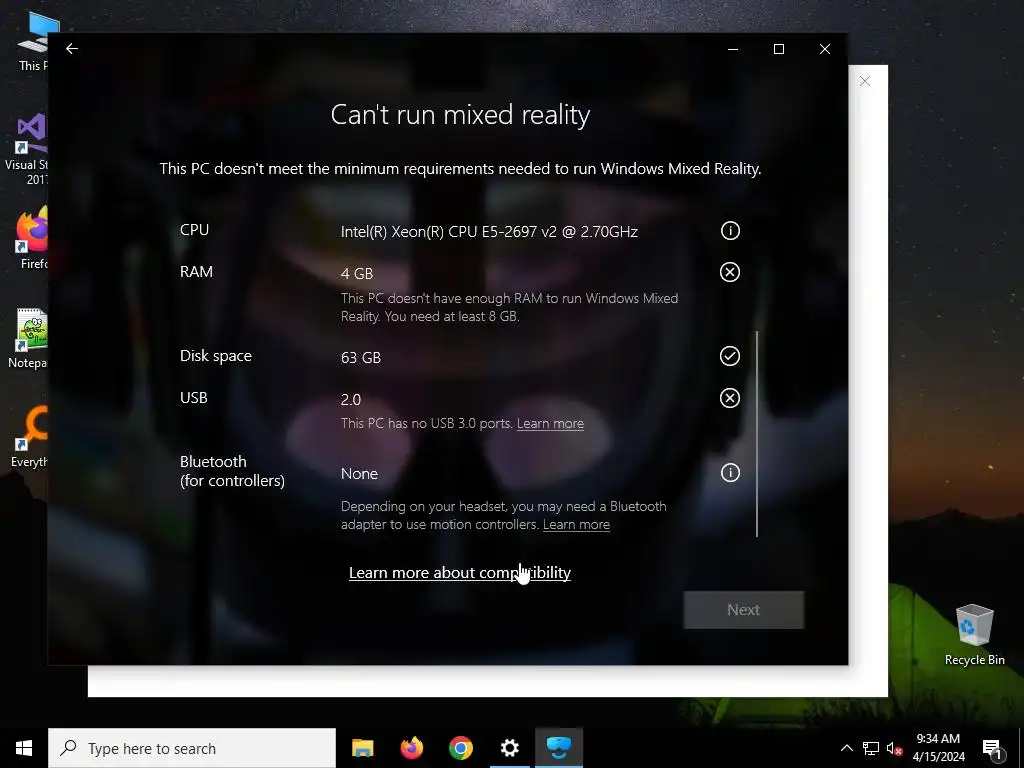Click the Disk space checkmark icon

730,356
